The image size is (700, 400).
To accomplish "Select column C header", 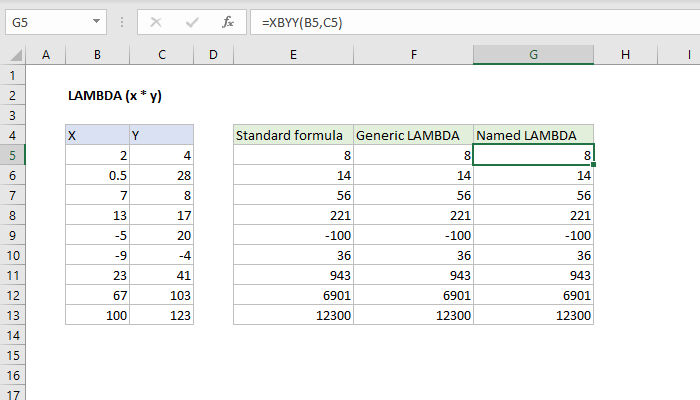I will (162, 55).
